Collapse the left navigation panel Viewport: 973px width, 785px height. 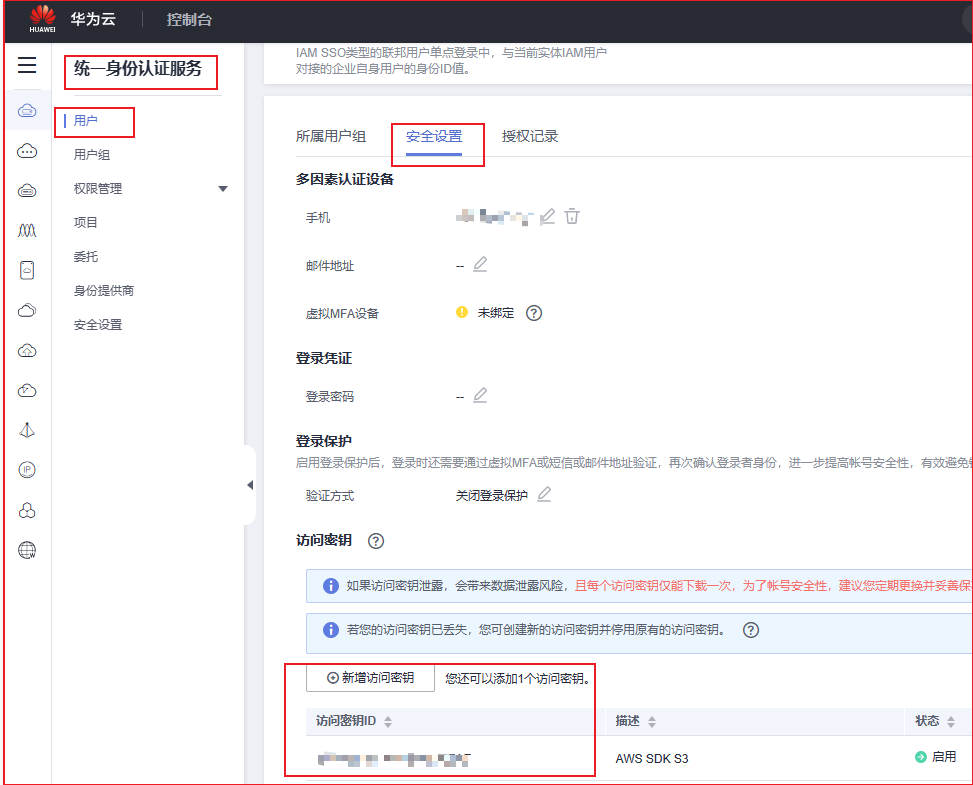pos(249,485)
